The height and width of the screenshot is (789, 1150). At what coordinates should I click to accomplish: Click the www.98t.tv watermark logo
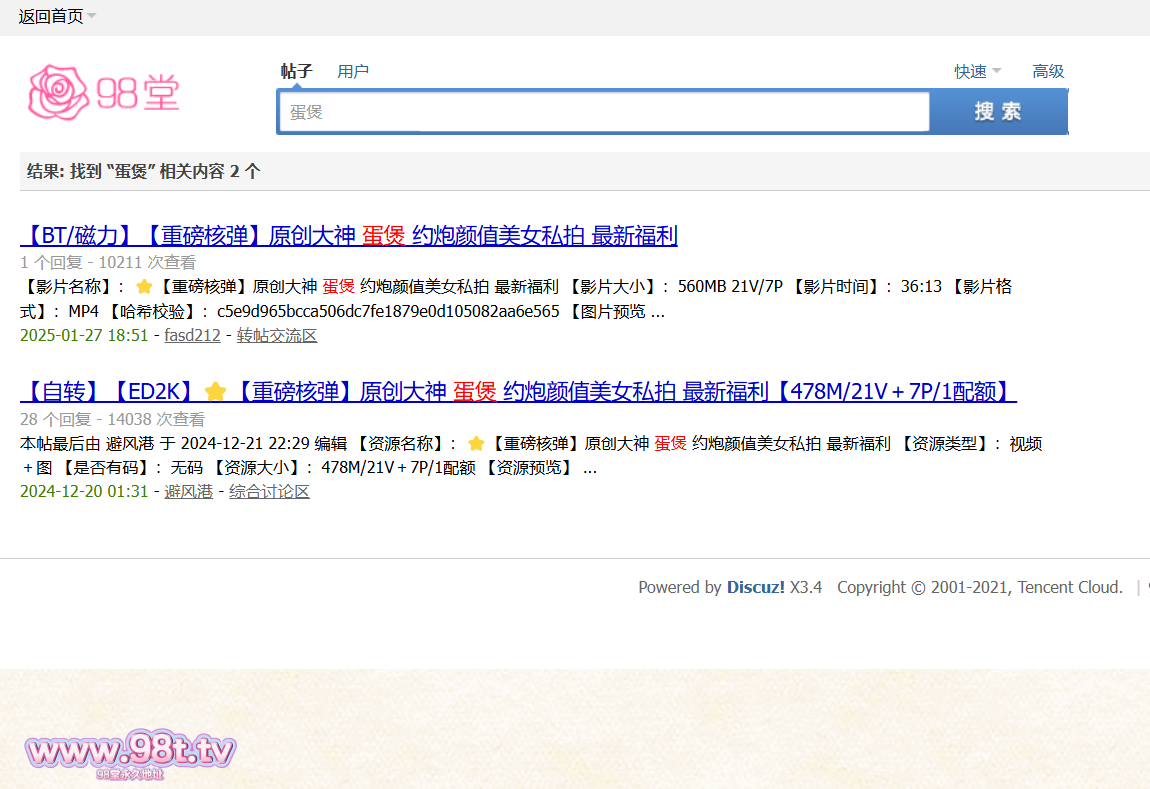pos(130,752)
